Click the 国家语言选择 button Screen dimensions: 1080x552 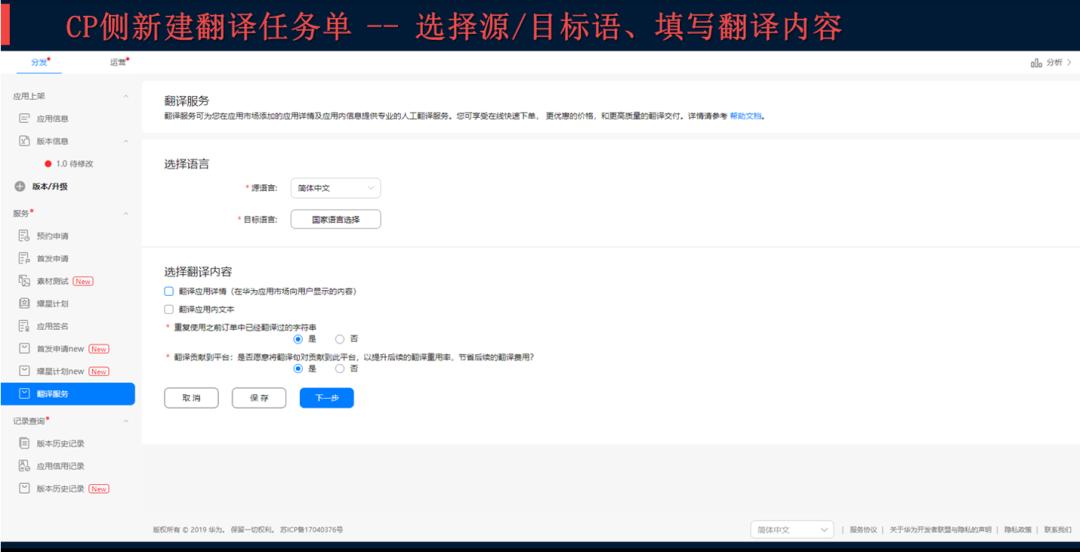coord(335,219)
